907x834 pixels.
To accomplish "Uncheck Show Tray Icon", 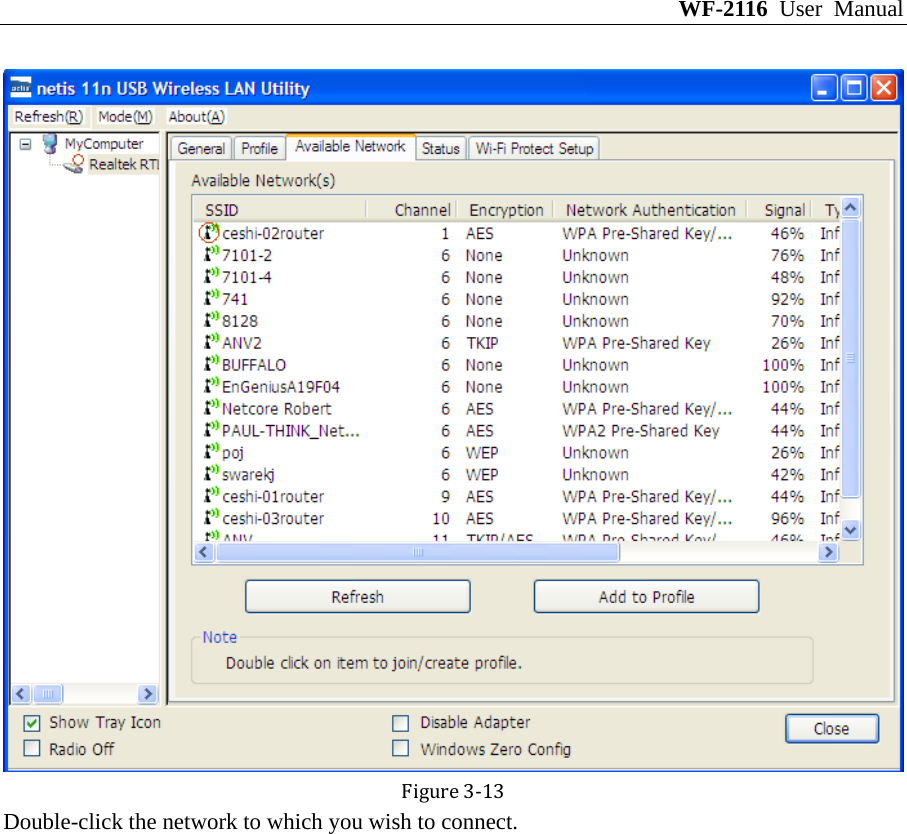I will (x=31, y=722).
